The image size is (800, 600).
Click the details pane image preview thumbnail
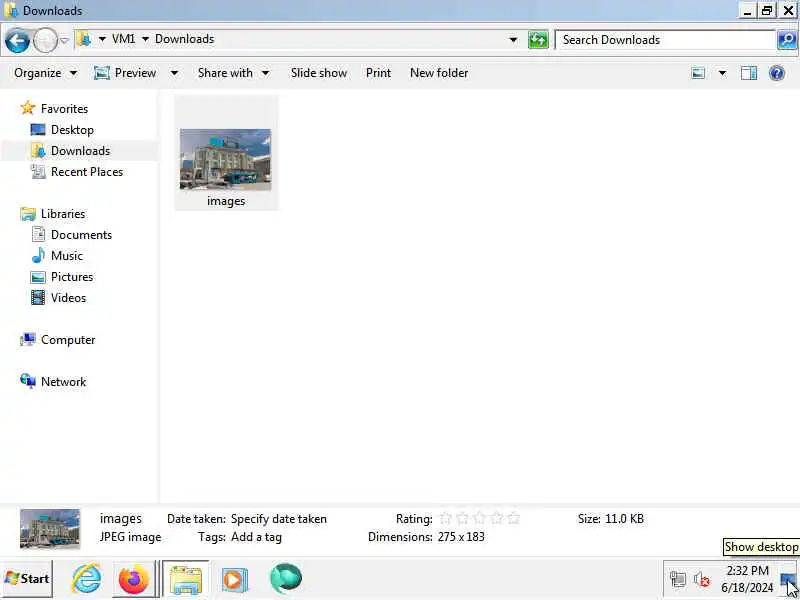click(x=50, y=529)
